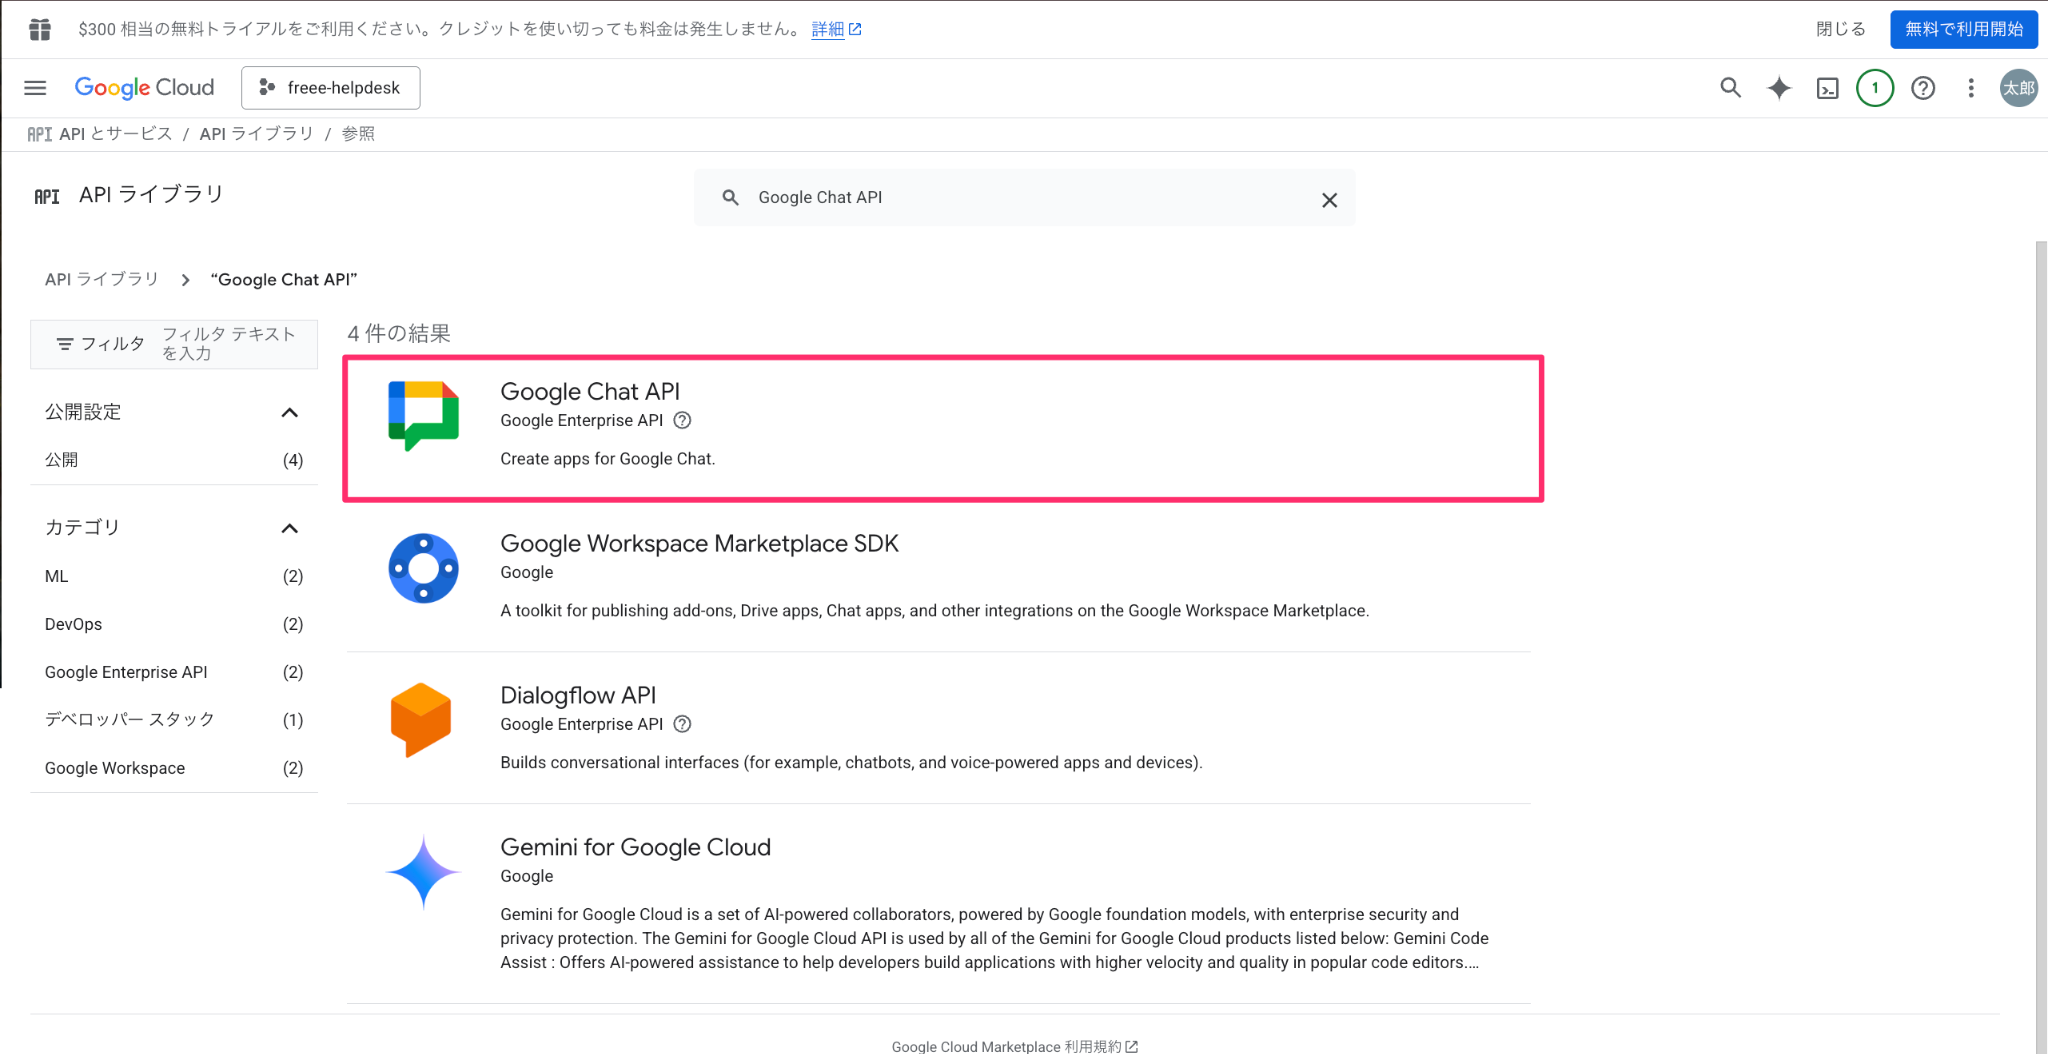Open the Google Chat API result title
Image resolution: width=2048 pixels, height=1054 pixels.
pyautogui.click(x=590, y=391)
